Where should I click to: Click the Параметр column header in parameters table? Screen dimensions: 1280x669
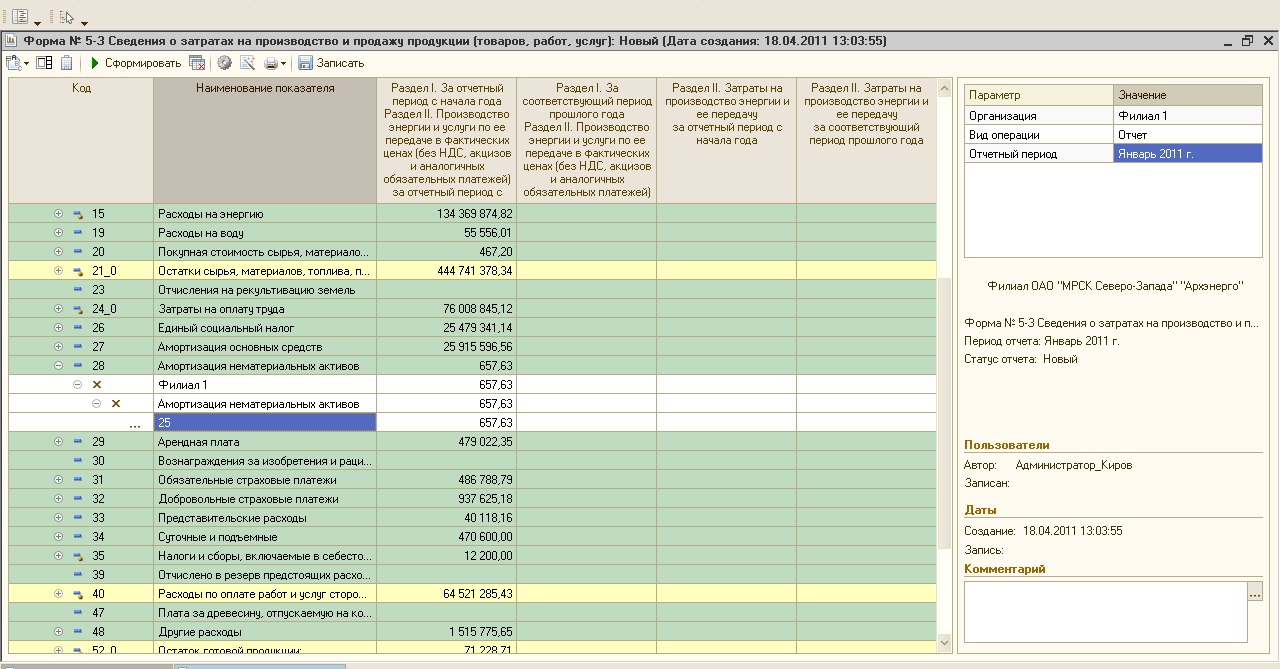point(1039,95)
